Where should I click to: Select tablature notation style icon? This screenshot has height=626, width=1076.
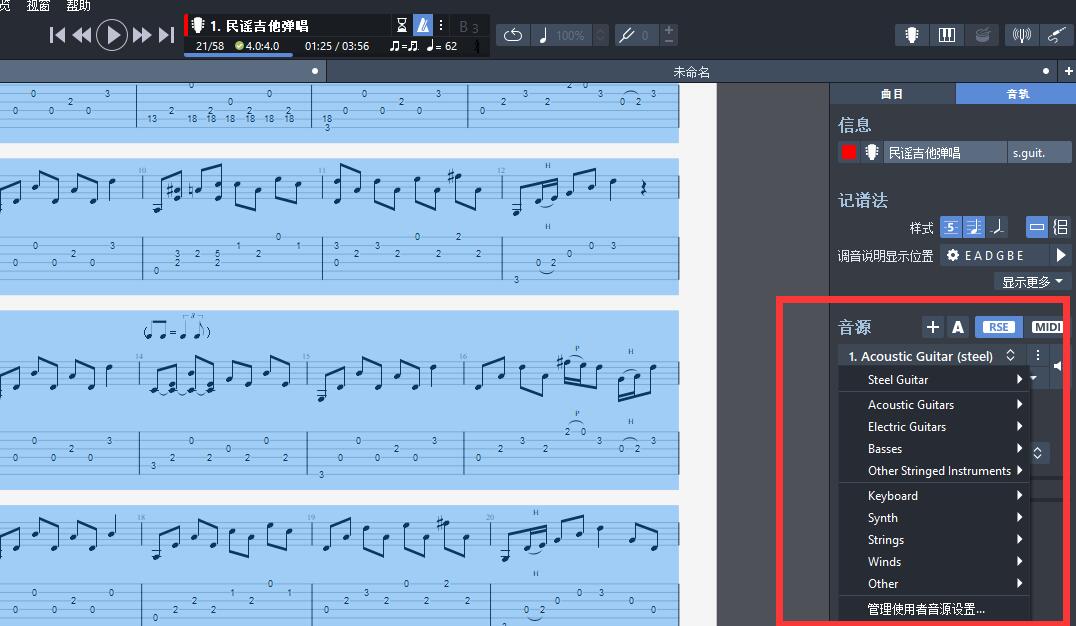pos(951,227)
